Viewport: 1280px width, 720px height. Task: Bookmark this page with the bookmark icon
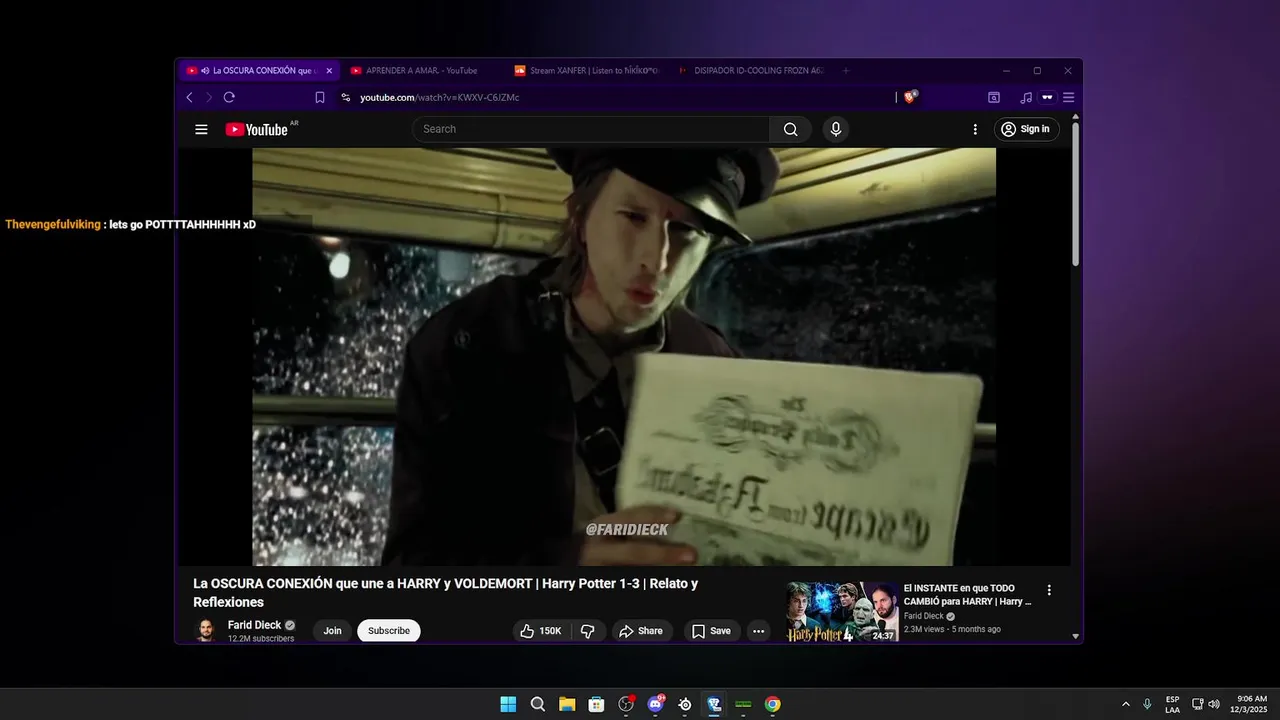pyautogui.click(x=320, y=97)
